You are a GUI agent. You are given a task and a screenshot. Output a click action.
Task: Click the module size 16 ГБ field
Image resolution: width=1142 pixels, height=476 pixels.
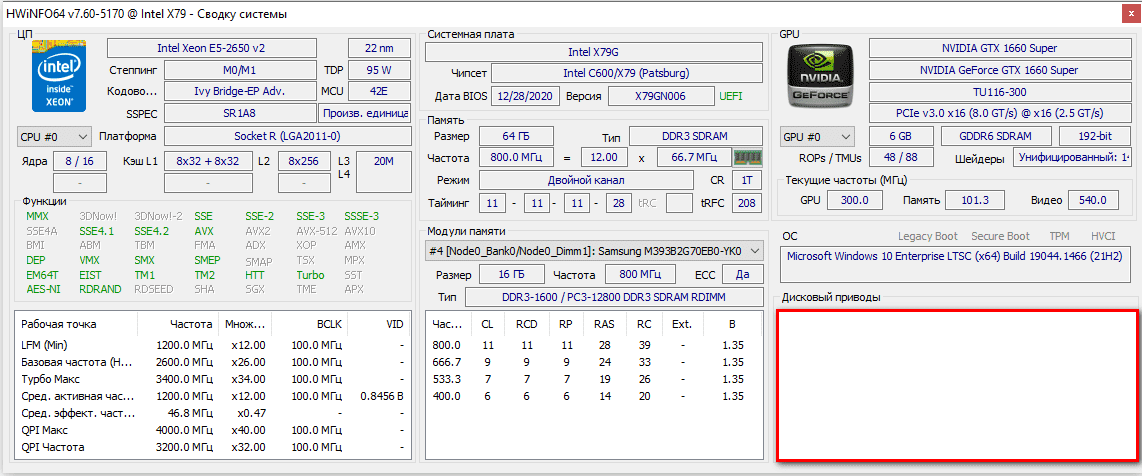[511, 275]
